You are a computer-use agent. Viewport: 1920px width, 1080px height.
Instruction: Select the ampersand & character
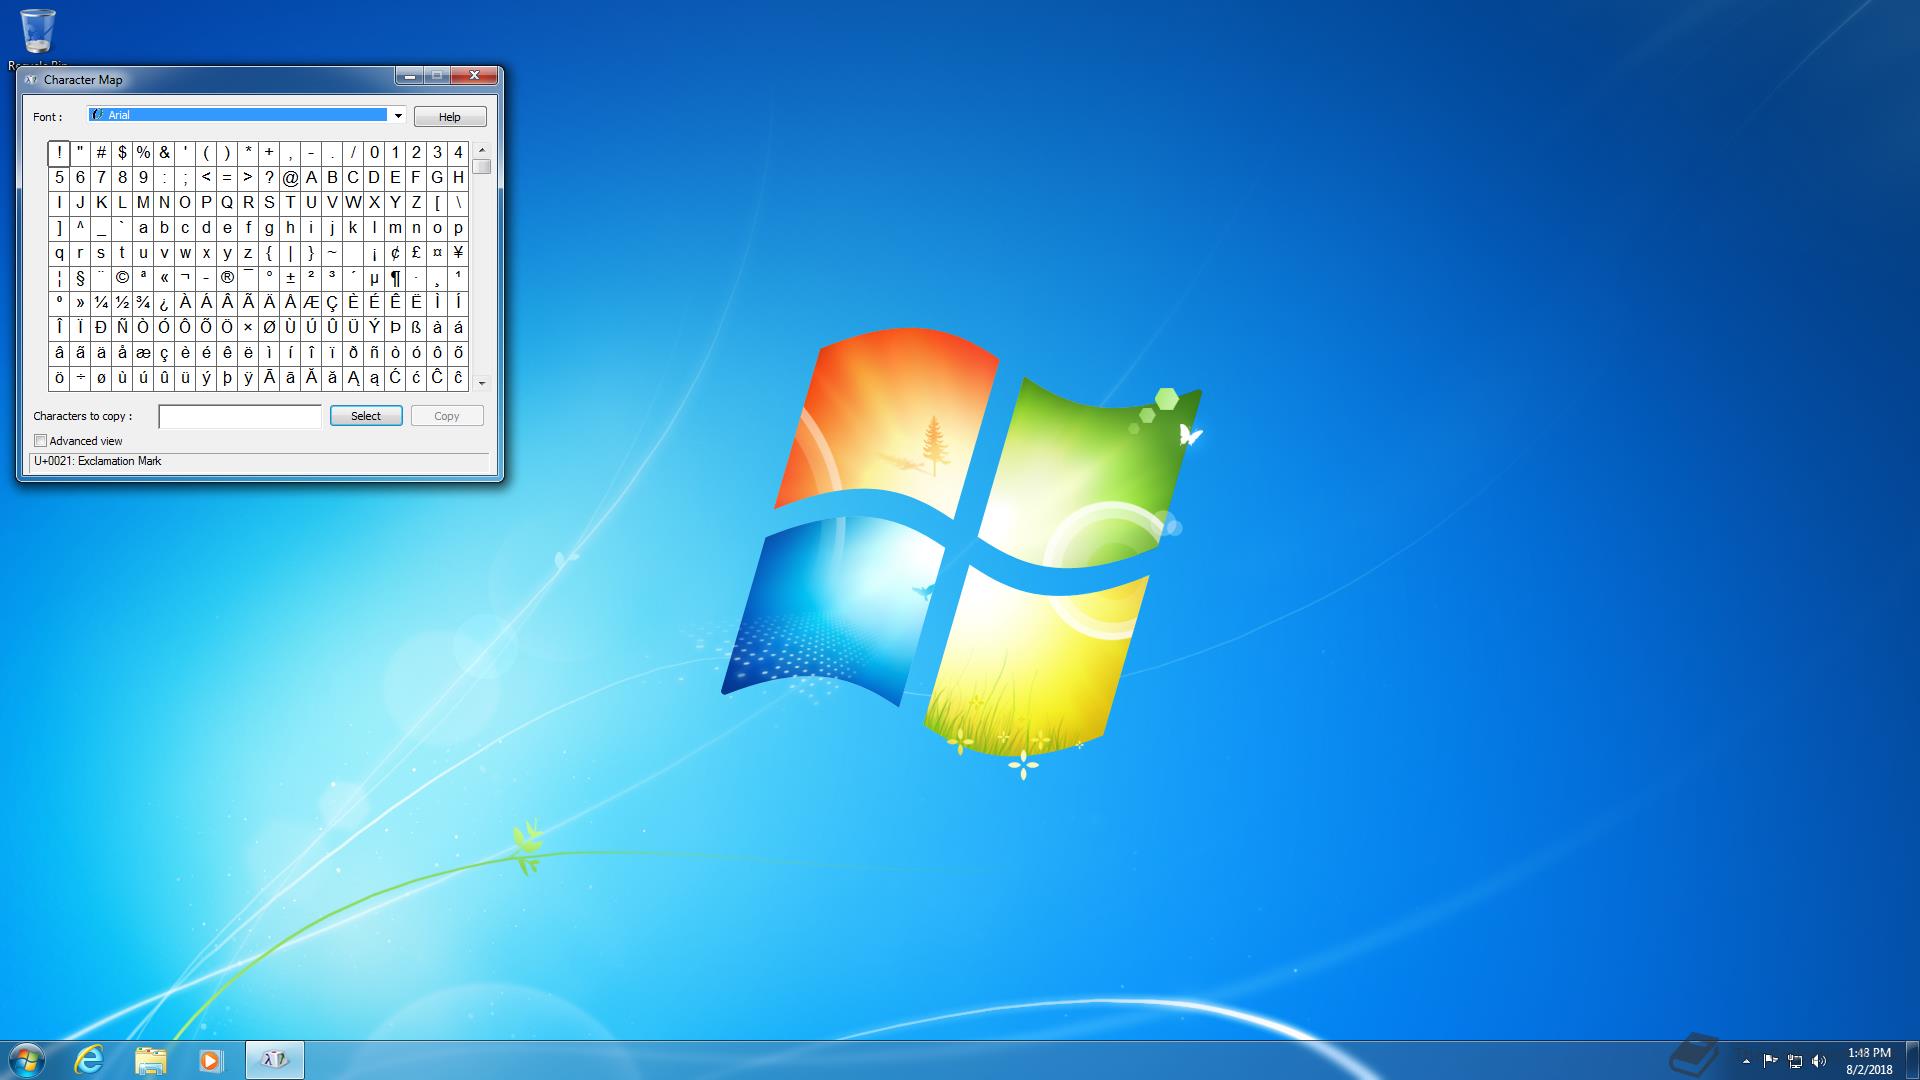point(164,153)
